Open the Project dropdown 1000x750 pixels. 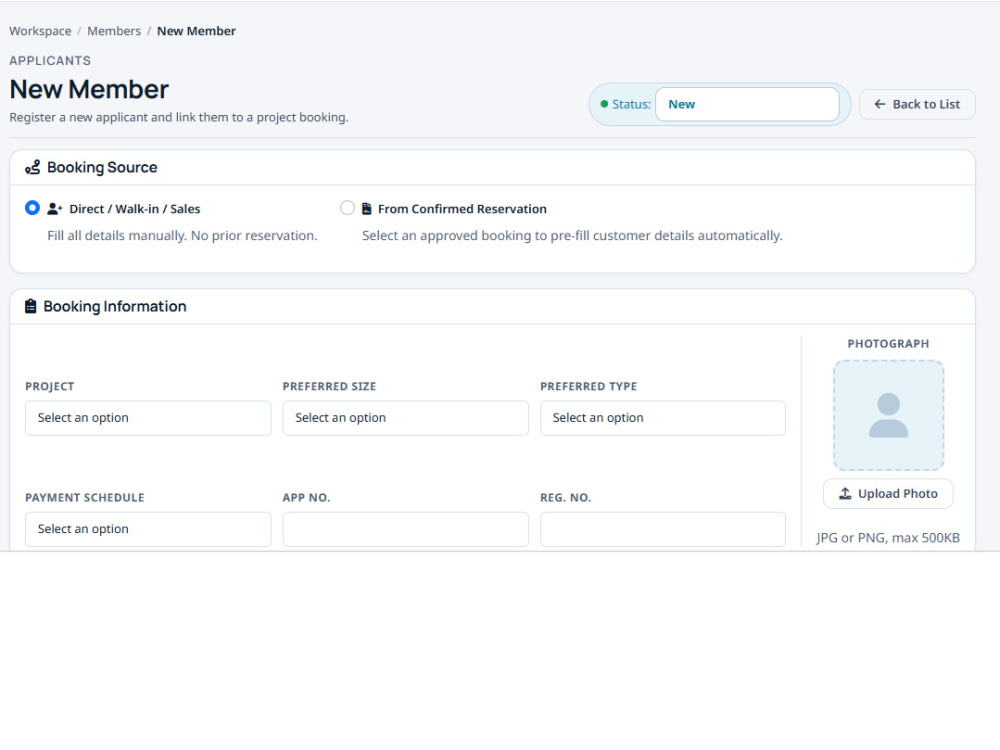pos(148,418)
